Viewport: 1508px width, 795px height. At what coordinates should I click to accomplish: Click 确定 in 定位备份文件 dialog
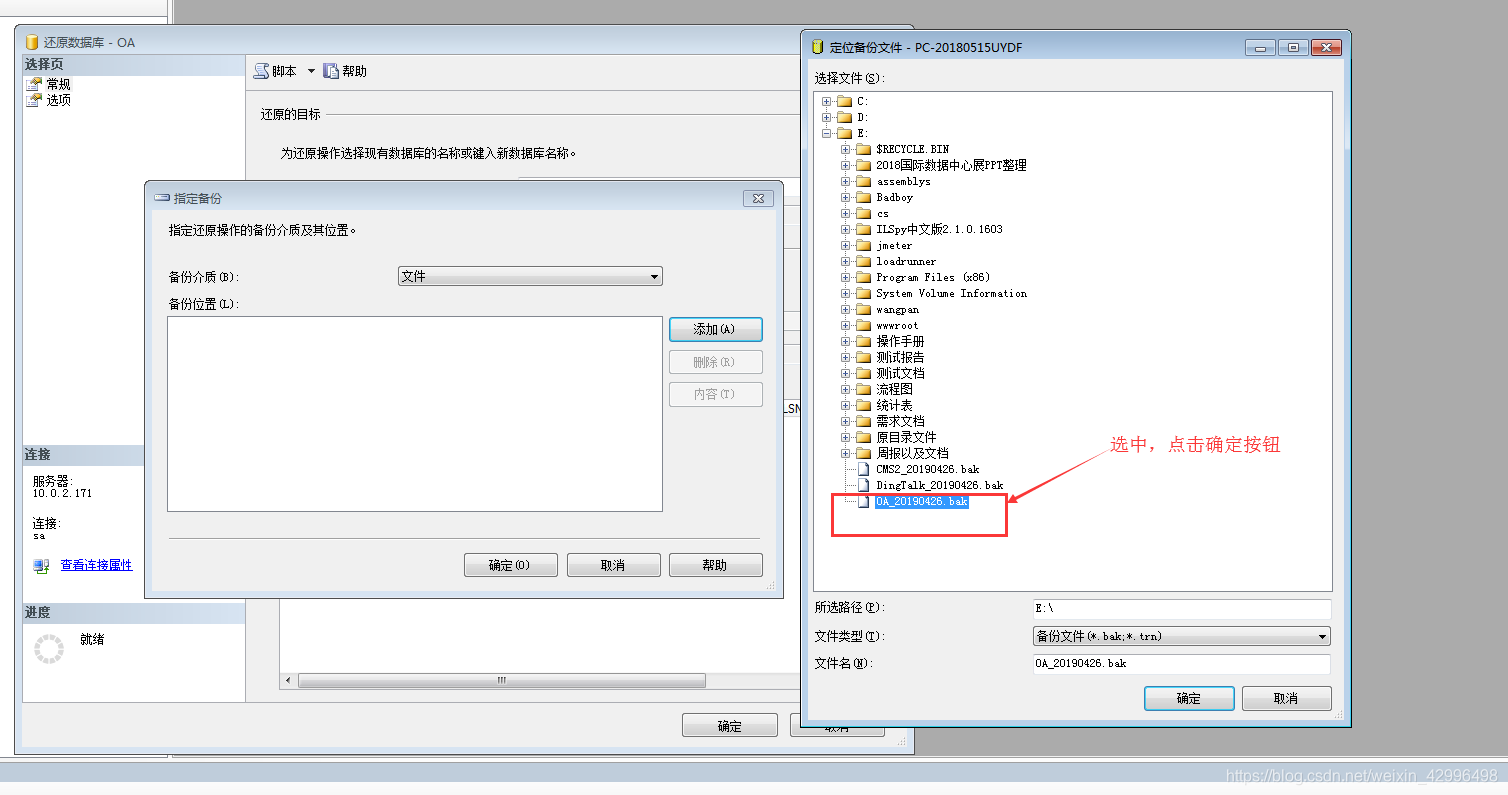click(x=1189, y=698)
